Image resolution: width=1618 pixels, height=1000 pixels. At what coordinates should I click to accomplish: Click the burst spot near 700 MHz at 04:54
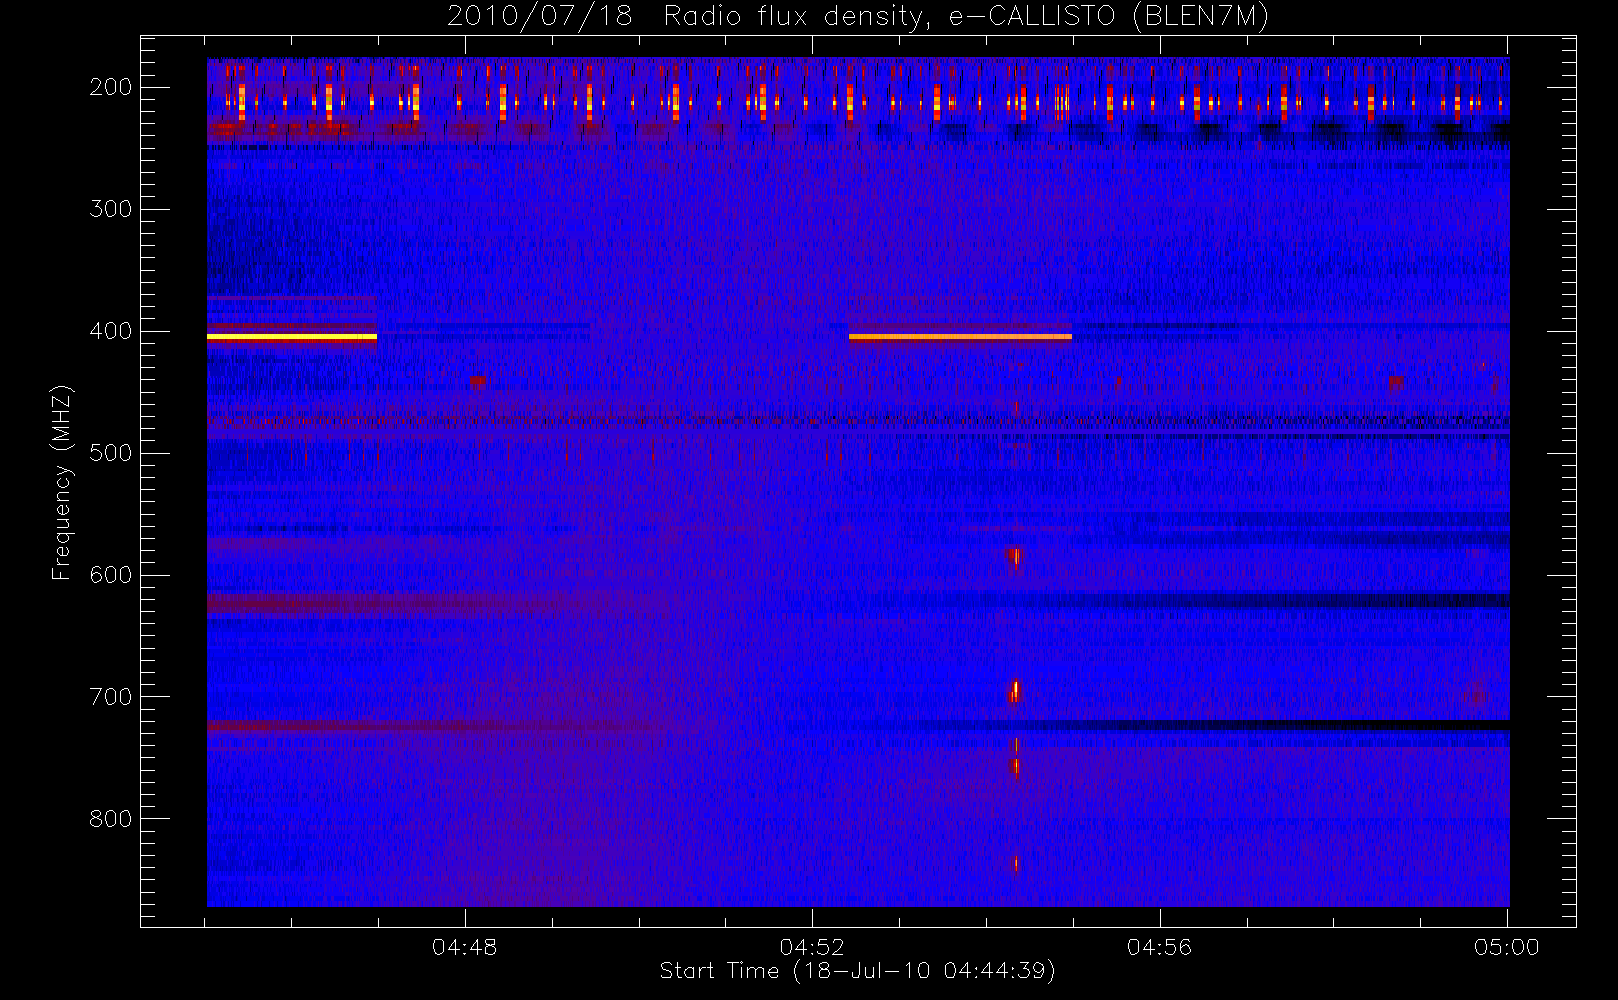pos(1015,691)
